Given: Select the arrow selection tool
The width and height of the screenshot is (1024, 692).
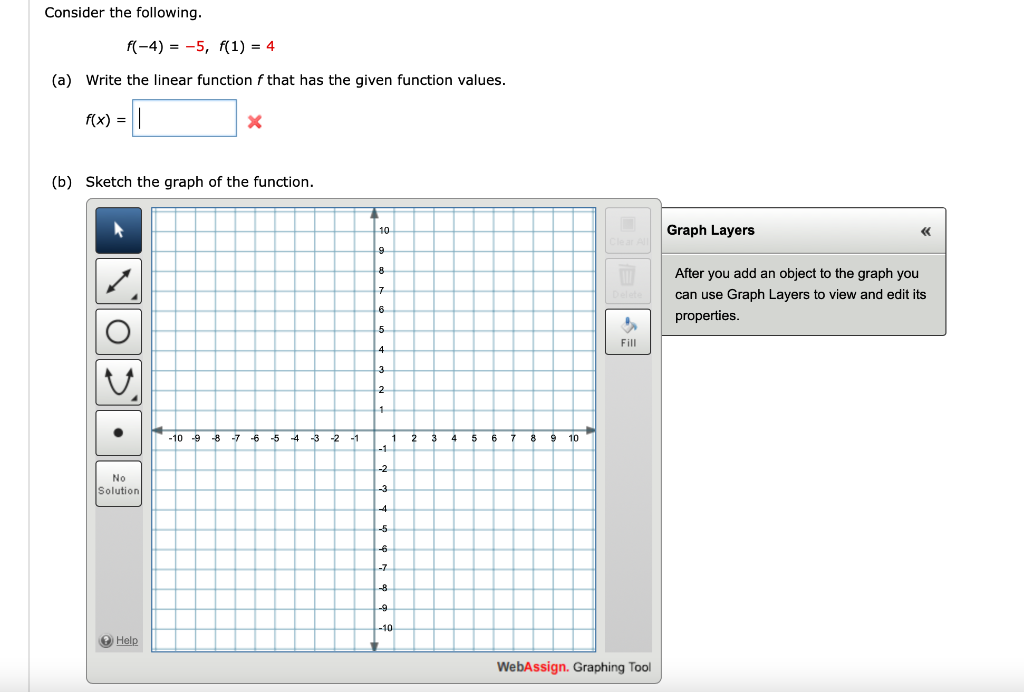Looking at the screenshot, I should (x=118, y=230).
